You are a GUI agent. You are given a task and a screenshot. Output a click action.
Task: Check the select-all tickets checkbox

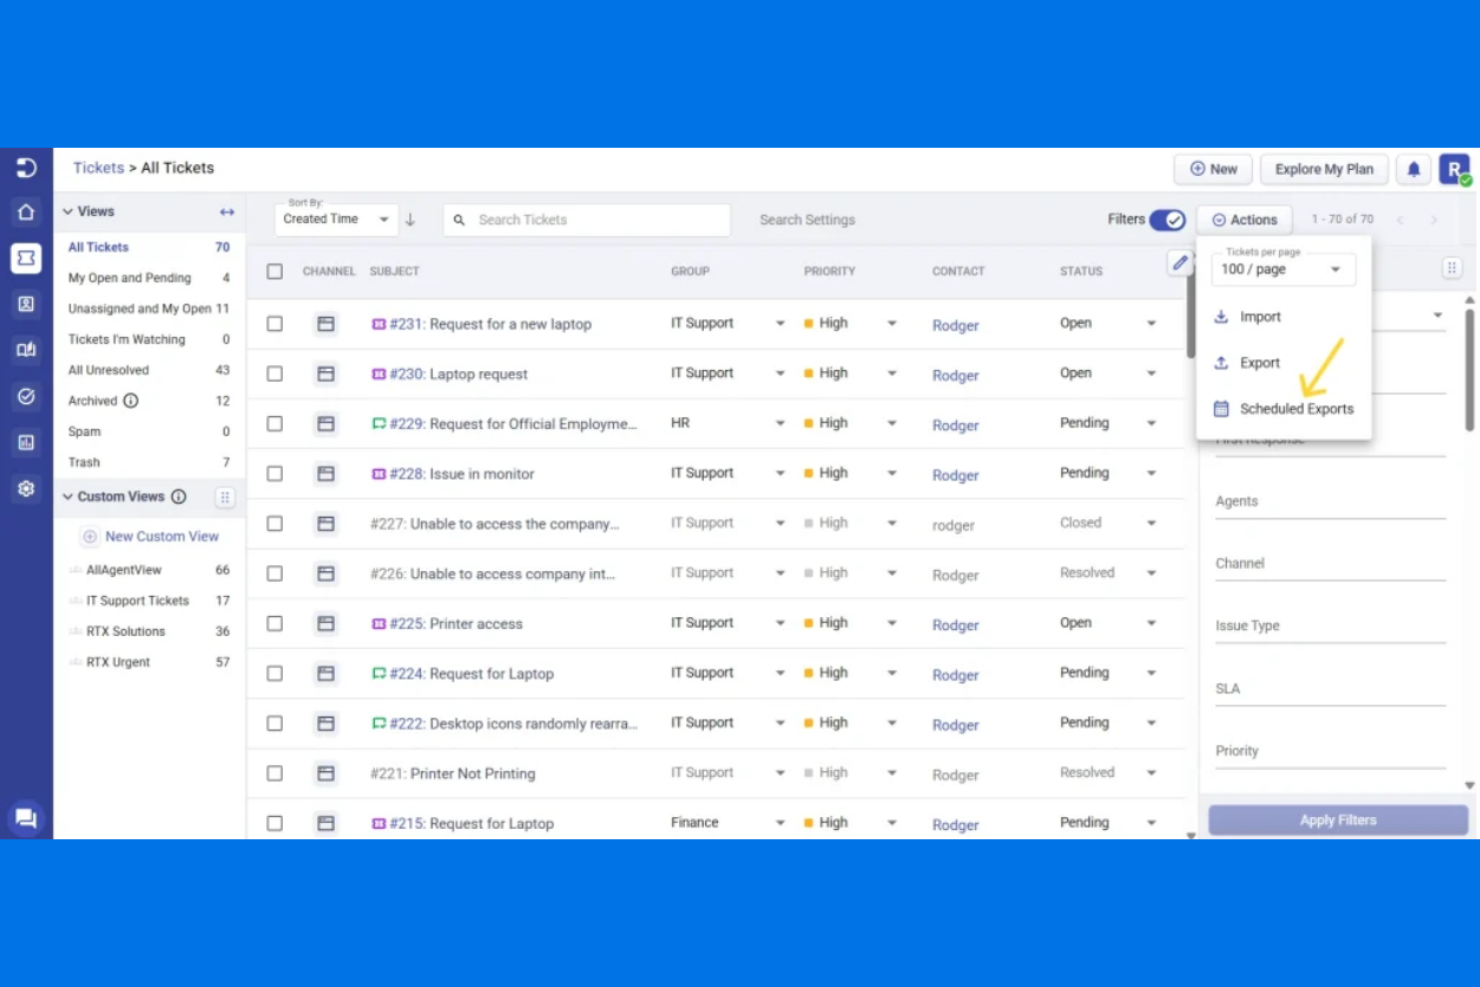(x=274, y=270)
